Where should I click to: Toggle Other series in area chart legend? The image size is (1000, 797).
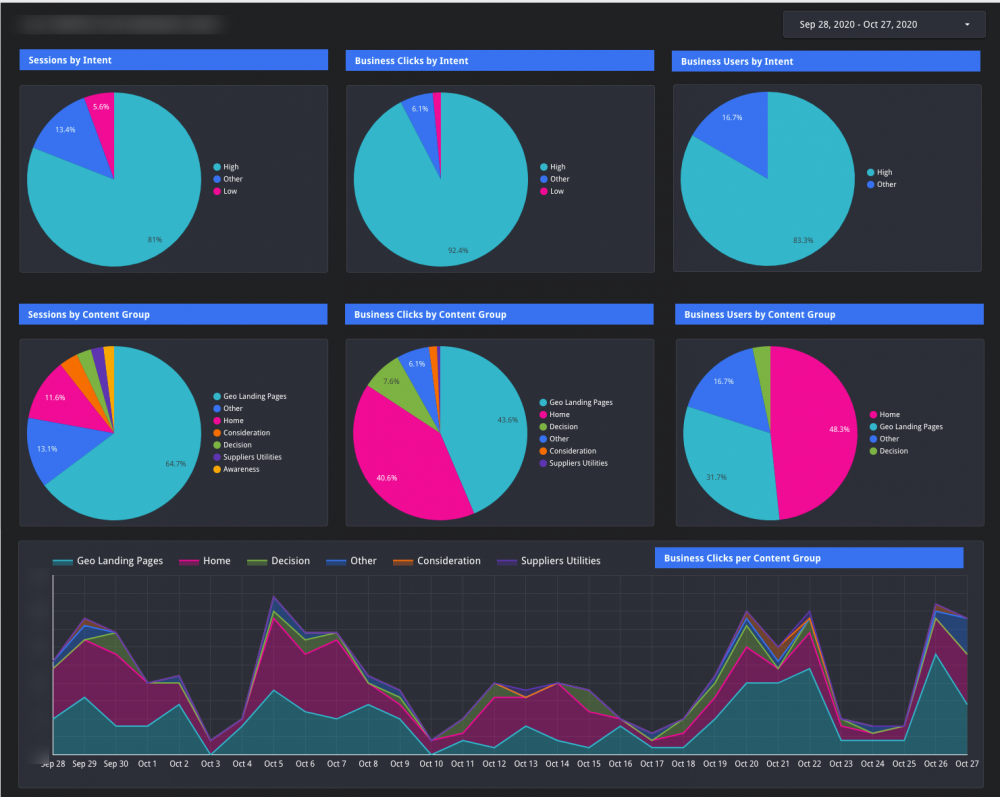point(351,561)
